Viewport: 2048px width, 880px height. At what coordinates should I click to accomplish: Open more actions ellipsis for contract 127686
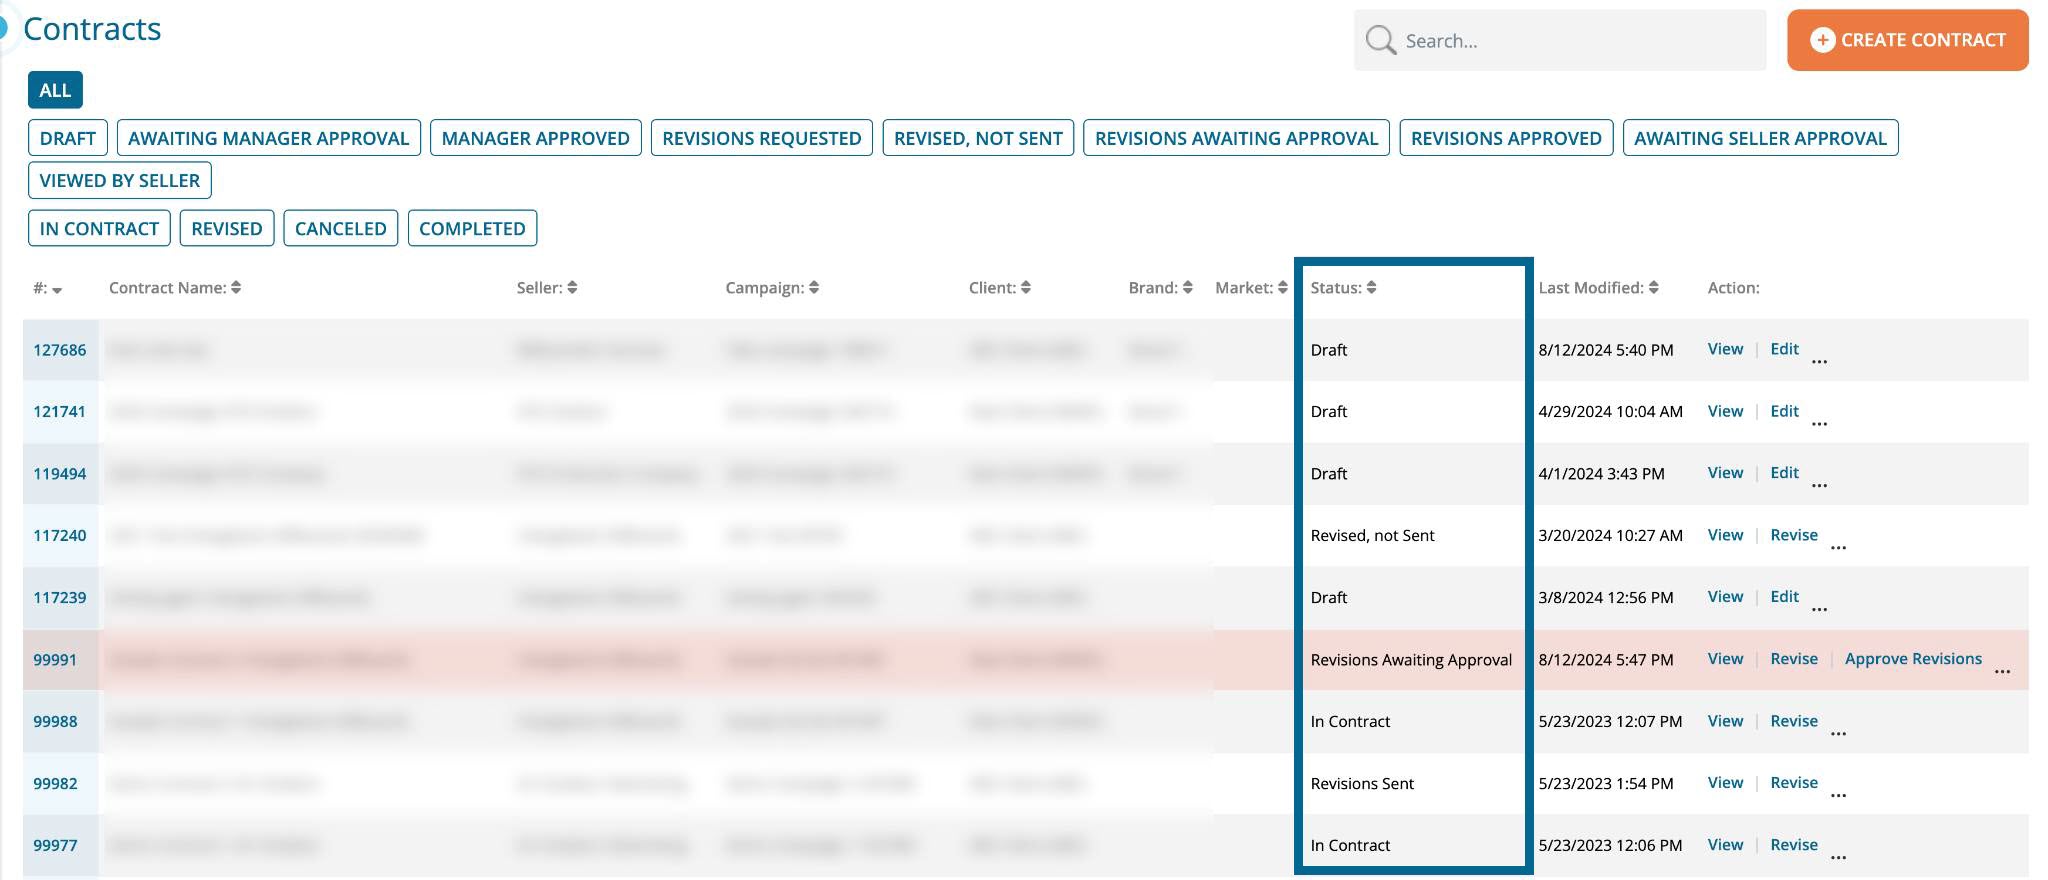pyautogui.click(x=1819, y=361)
